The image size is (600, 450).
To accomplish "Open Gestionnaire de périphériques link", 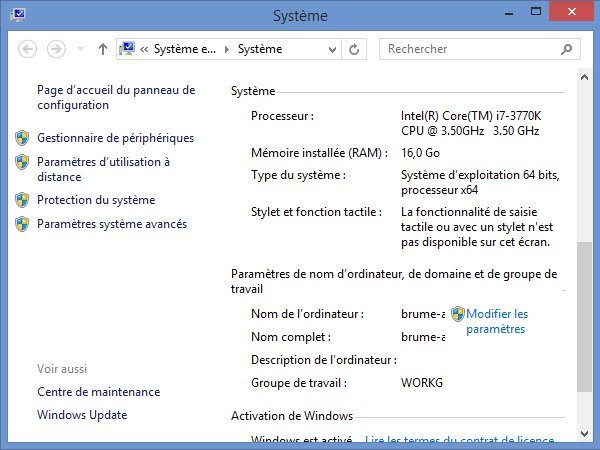I will 116,138.
